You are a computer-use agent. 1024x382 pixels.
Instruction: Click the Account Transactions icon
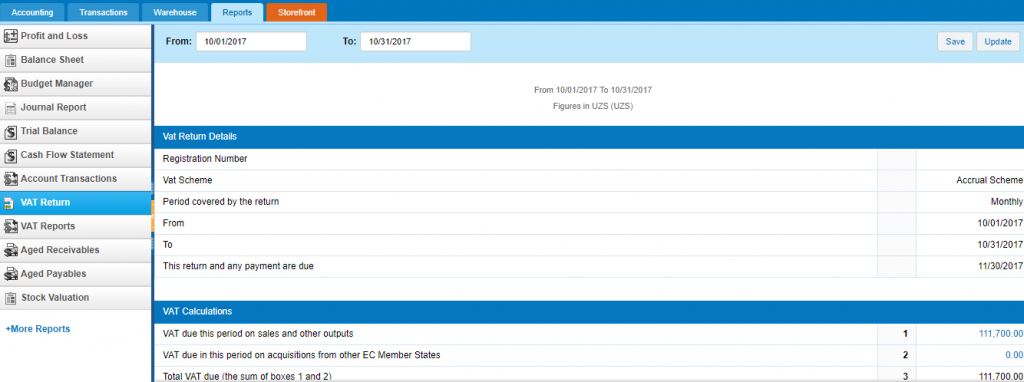pyautogui.click(x=10, y=179)
